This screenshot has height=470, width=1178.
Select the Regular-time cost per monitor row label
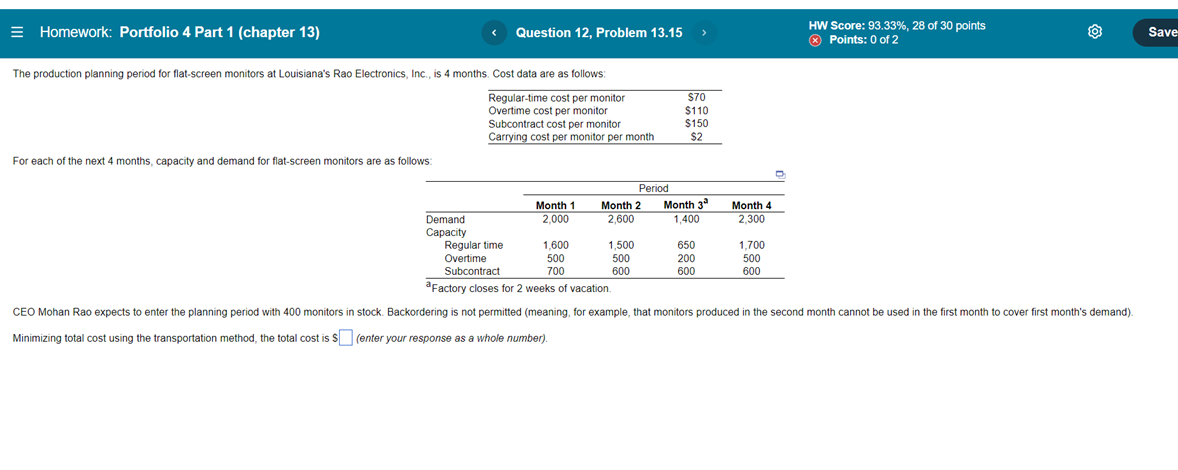coord(556,98)
